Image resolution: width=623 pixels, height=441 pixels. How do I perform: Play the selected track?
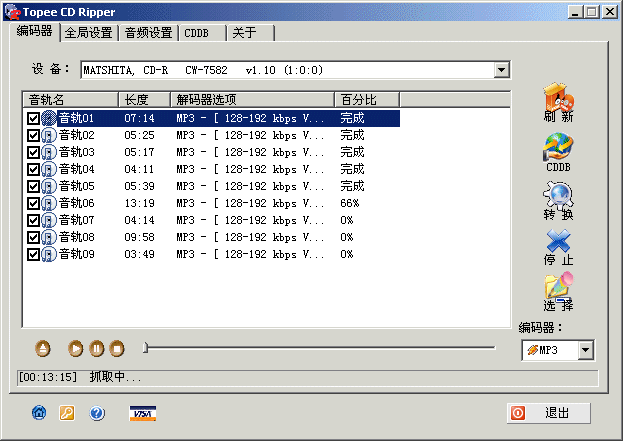coord(75,349)
